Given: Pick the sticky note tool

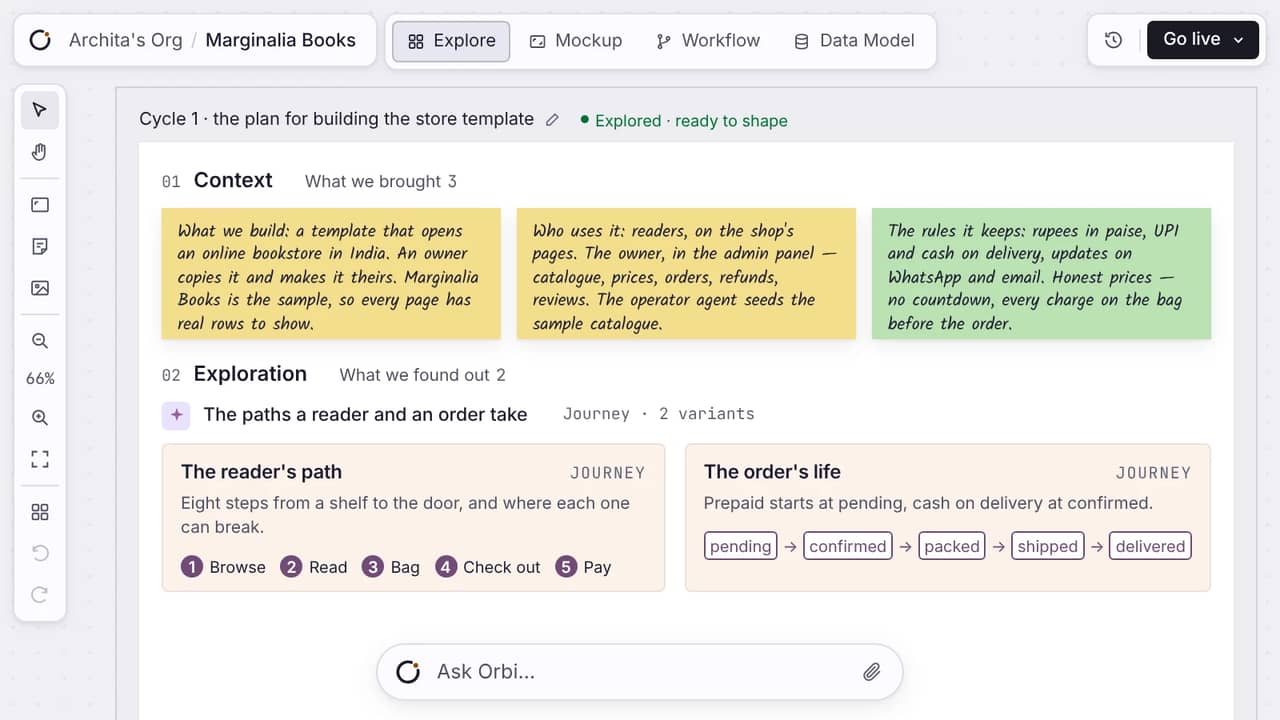Looking at the screenshot, I should point(40,247).
